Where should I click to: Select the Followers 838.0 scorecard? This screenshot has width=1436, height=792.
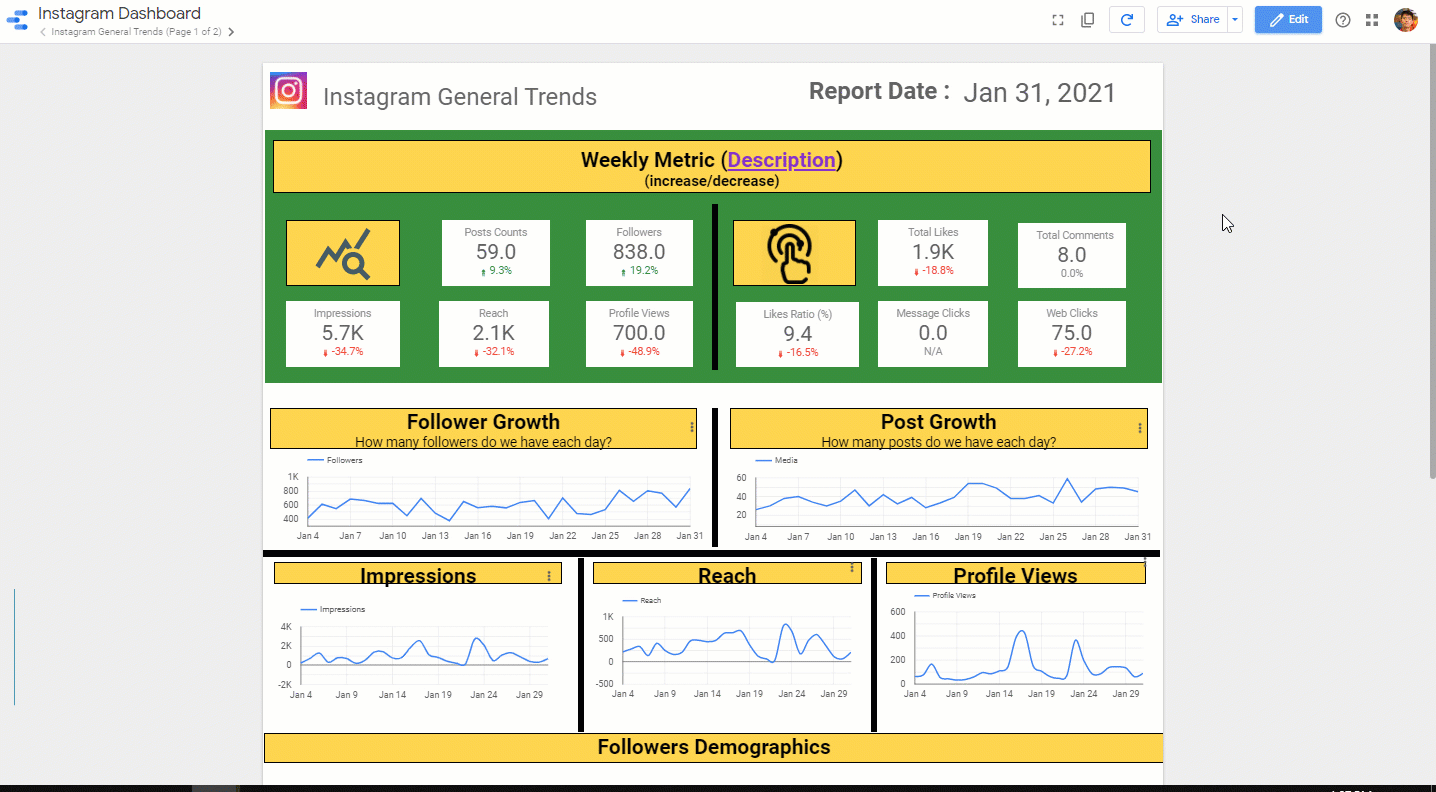[x=639, y=252]
